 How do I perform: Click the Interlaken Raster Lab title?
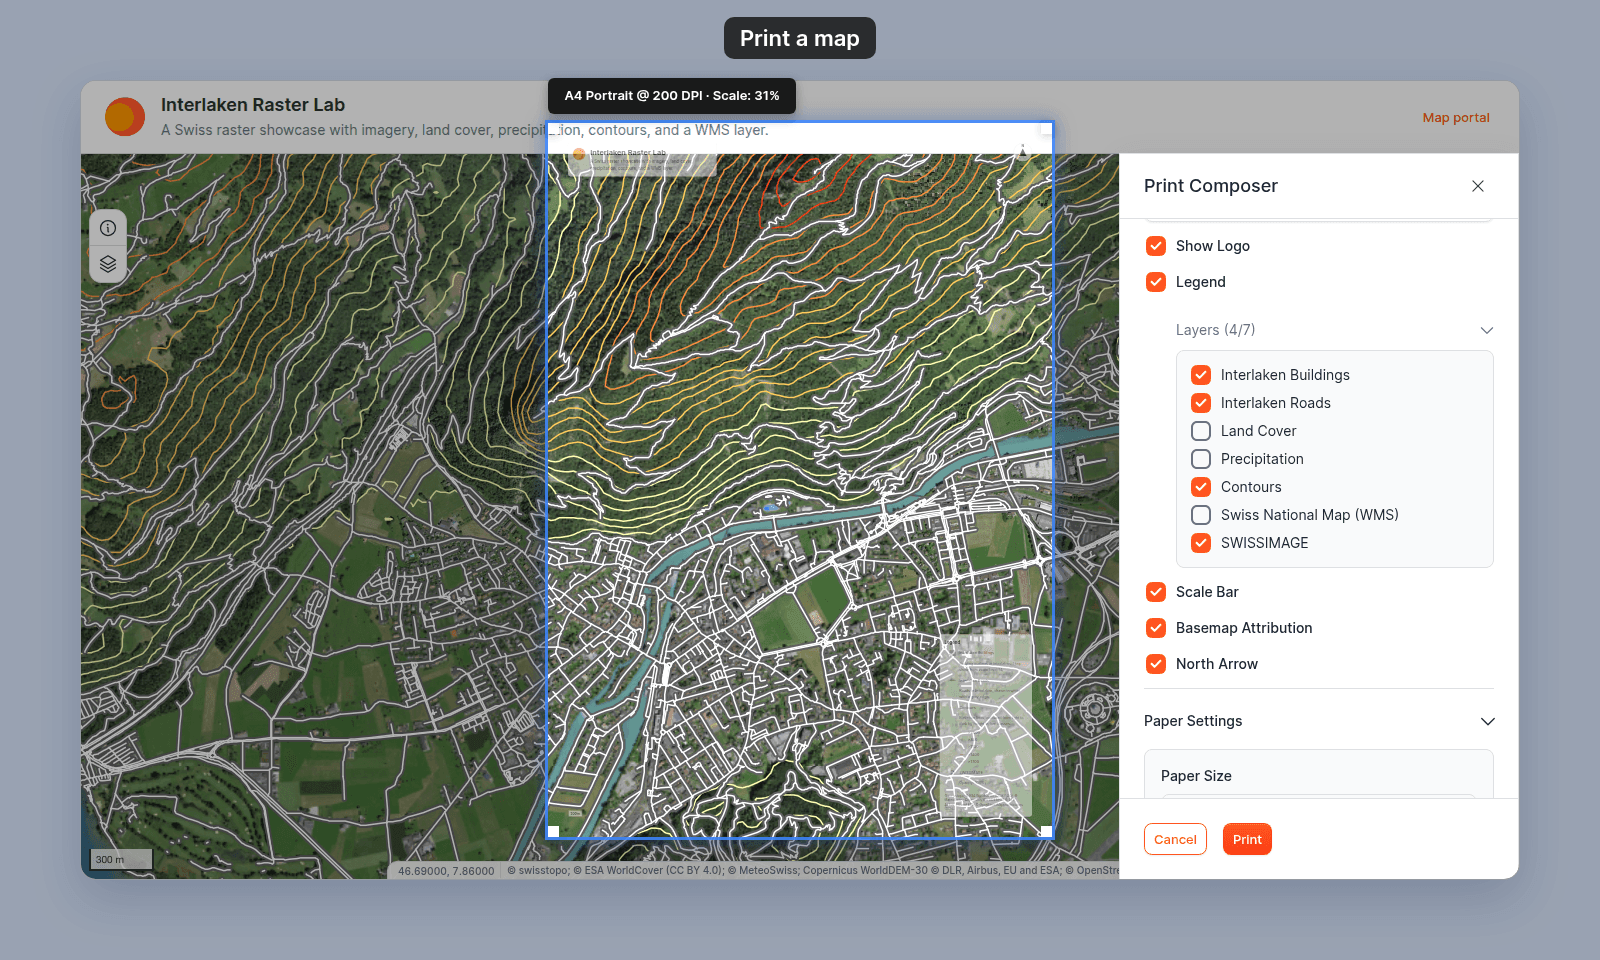pyautogui.click(x=253, y=105)
